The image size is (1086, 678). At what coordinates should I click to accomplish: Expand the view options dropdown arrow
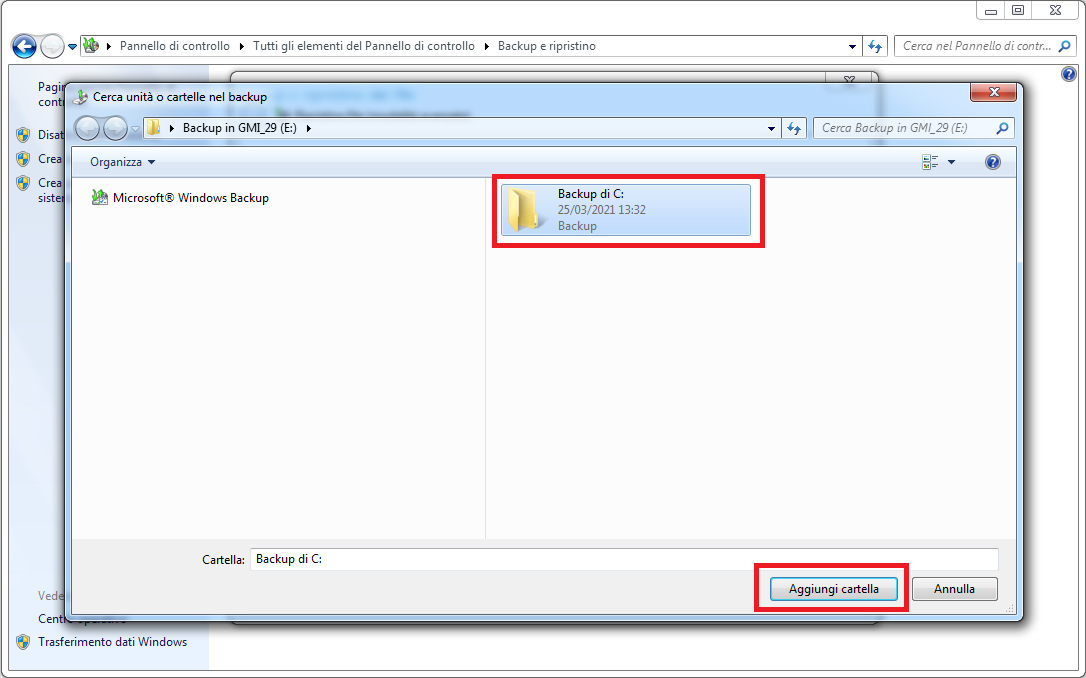[x=951, y=162]
